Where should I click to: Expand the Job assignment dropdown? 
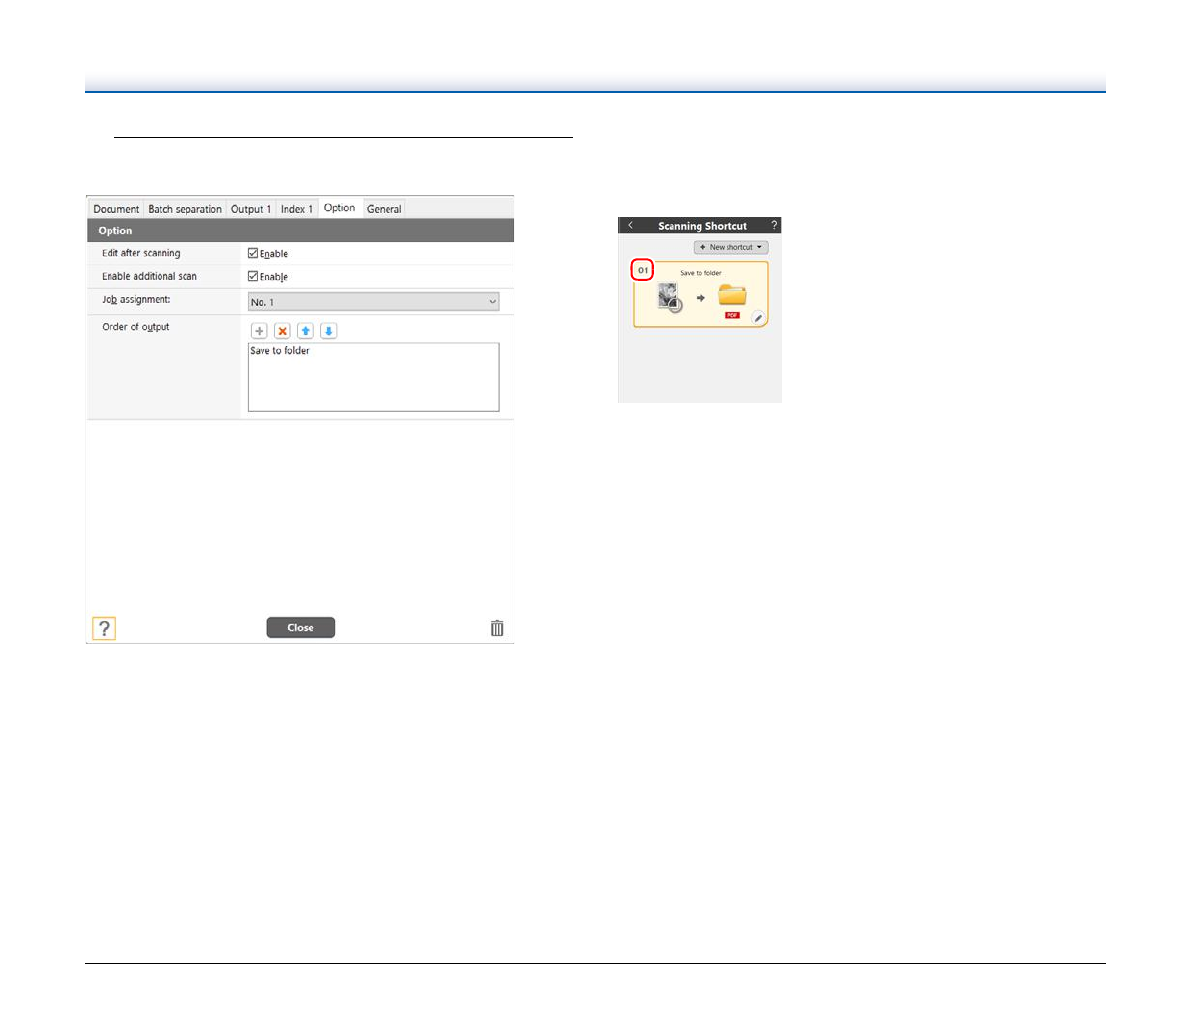373,302
